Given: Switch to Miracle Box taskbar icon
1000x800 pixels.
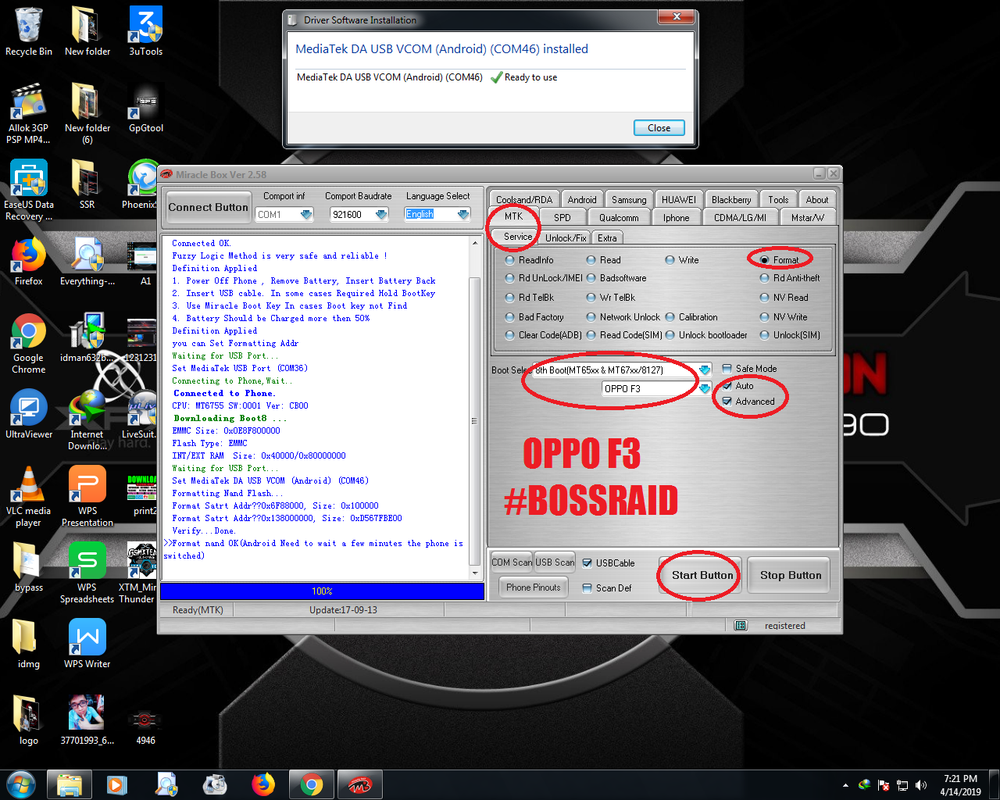Looking at the screenshot, I should point(360,785).
